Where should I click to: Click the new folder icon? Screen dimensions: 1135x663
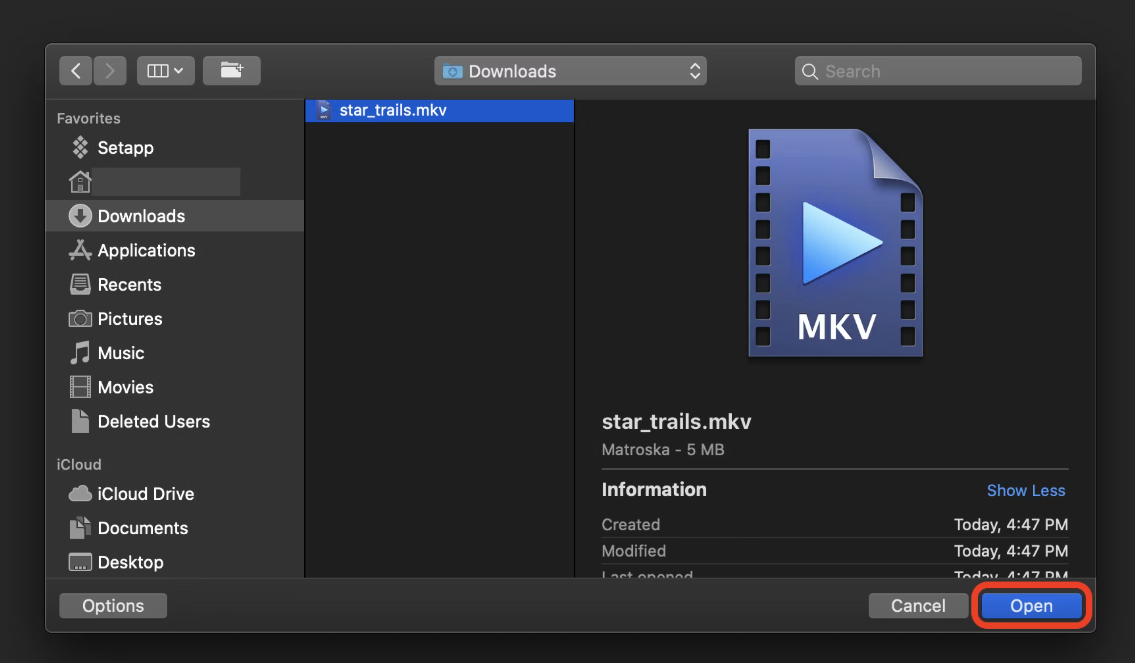click(232, 70)
